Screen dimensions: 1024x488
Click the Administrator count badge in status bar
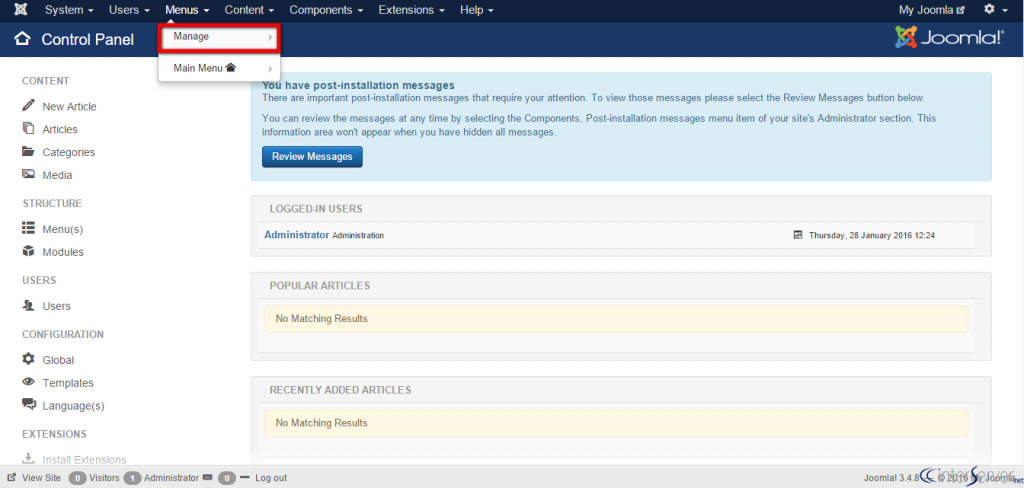pos(133,478)
